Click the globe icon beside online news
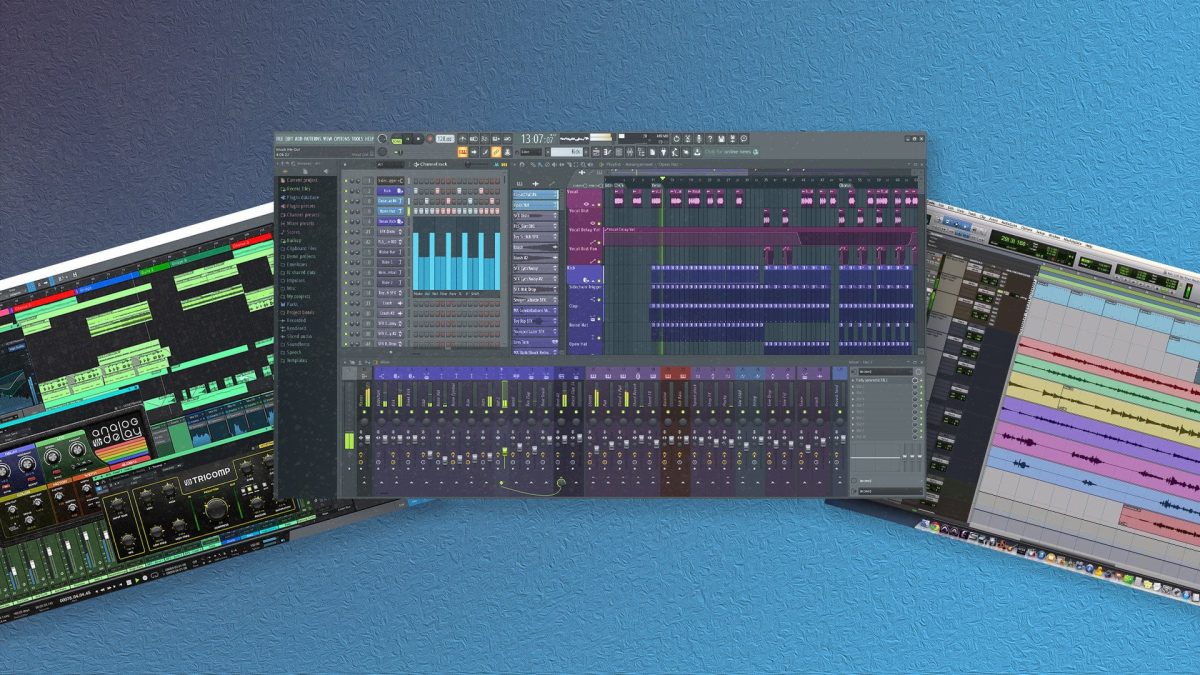 coord(756,152)
